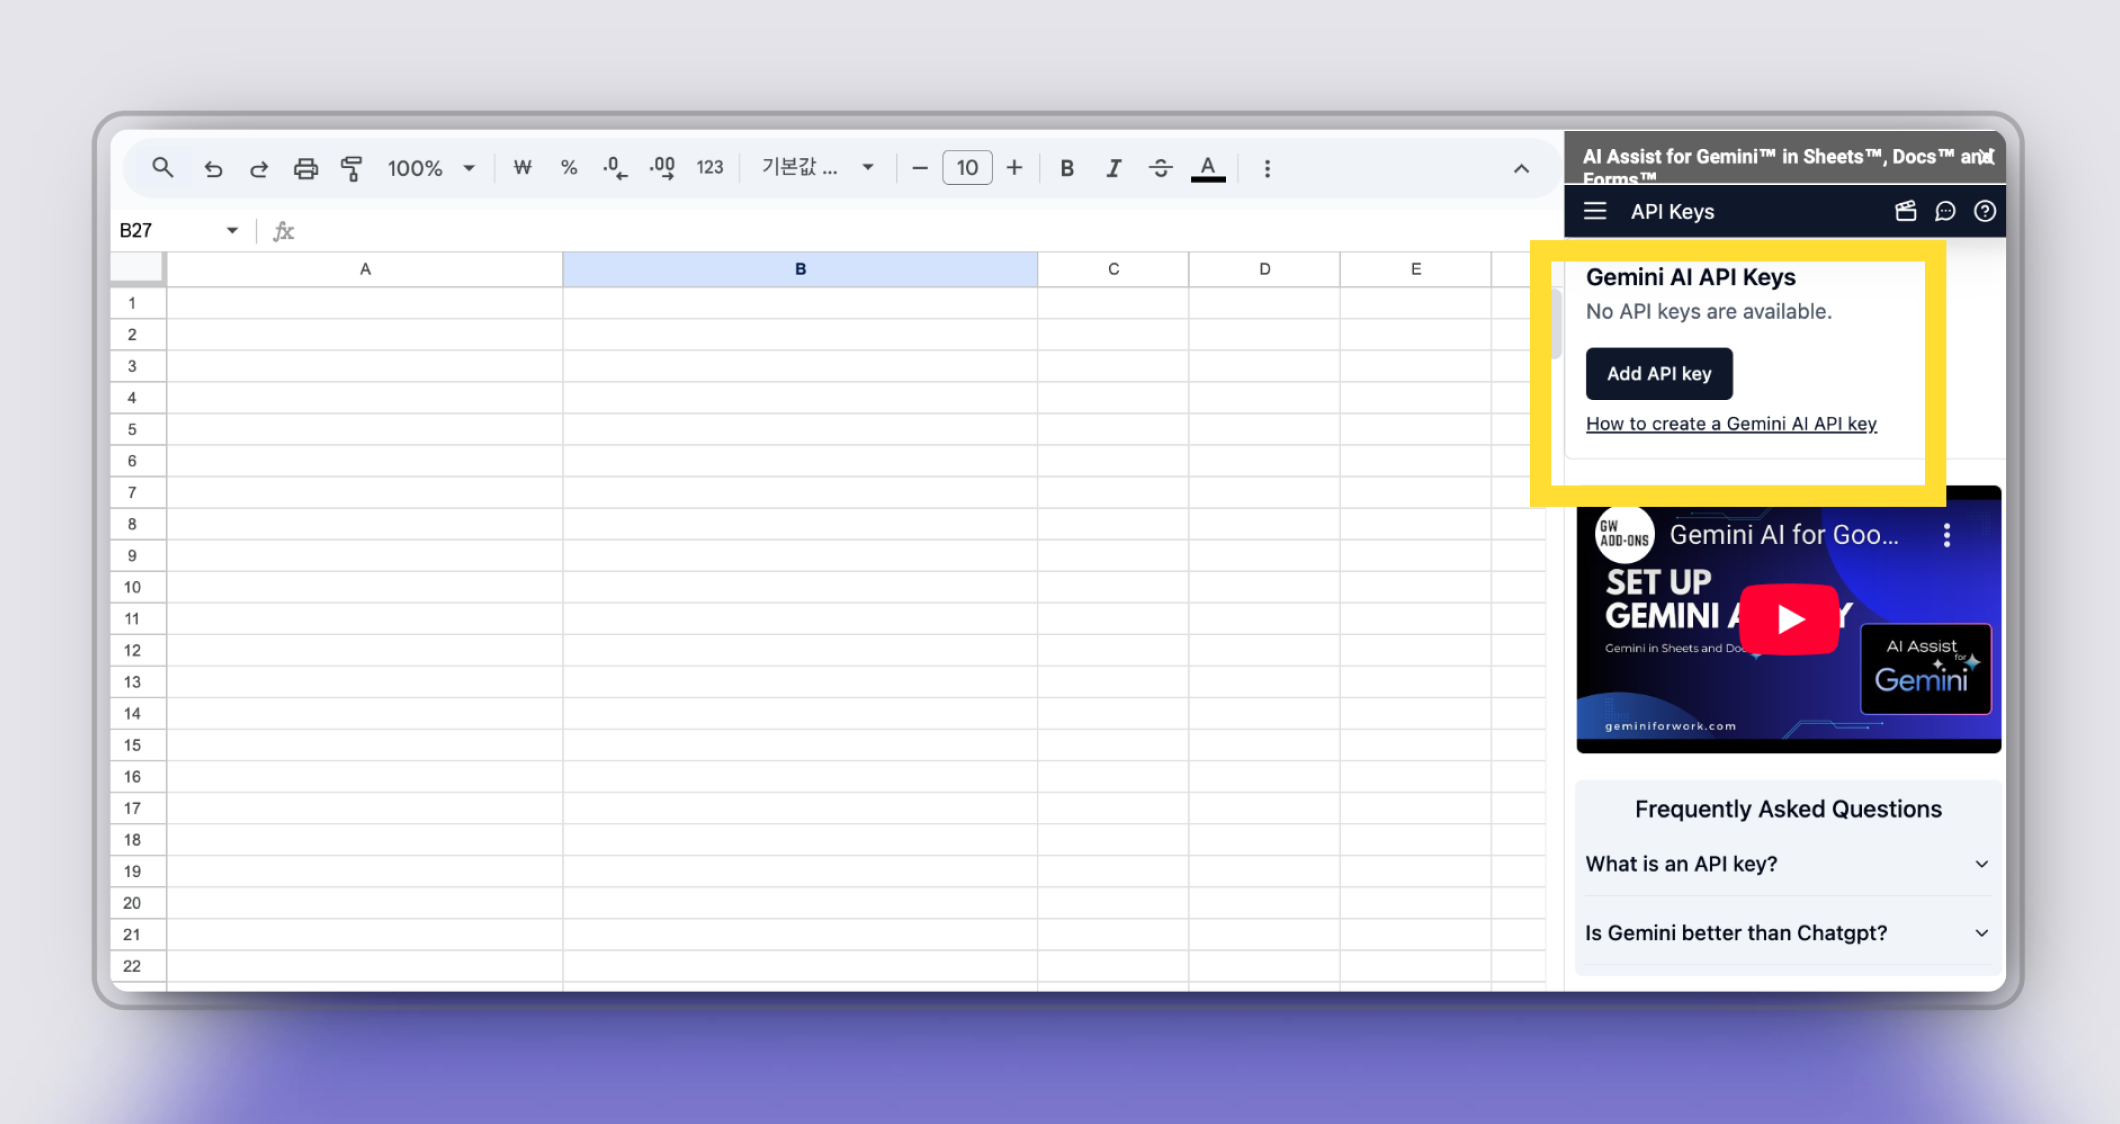The image size is (2120, 1124).
Task: Select column D header
Action: point(1264,269)
